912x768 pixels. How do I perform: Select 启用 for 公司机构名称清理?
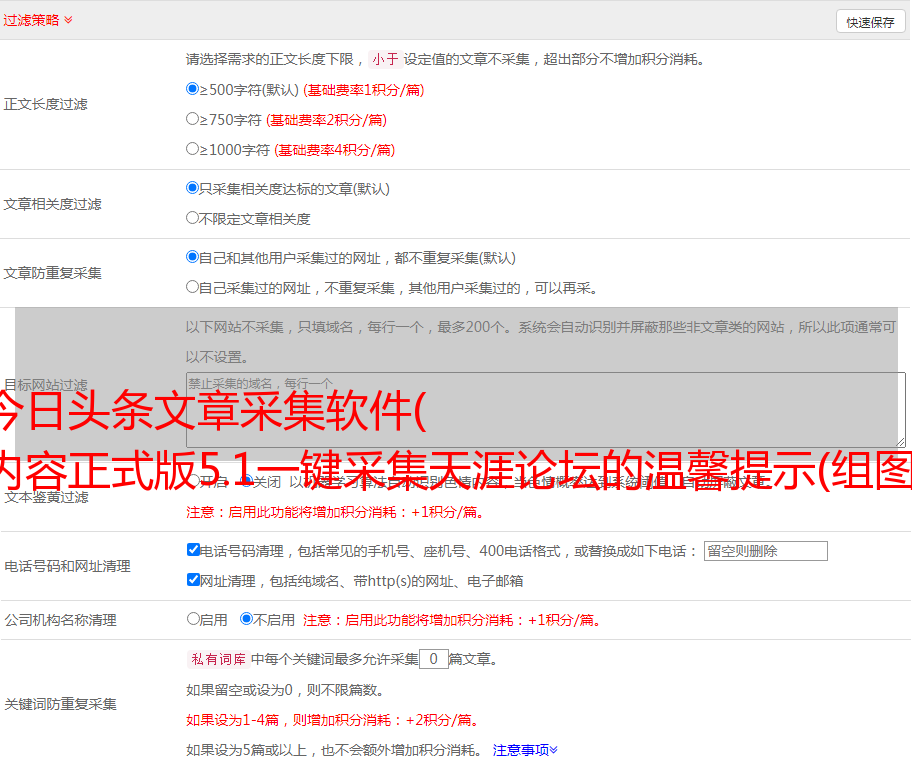point(193,619)
